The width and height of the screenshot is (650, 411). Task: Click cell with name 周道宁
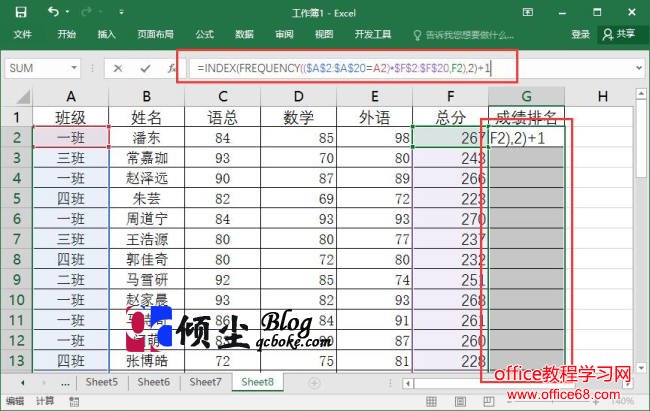point(146,219)
